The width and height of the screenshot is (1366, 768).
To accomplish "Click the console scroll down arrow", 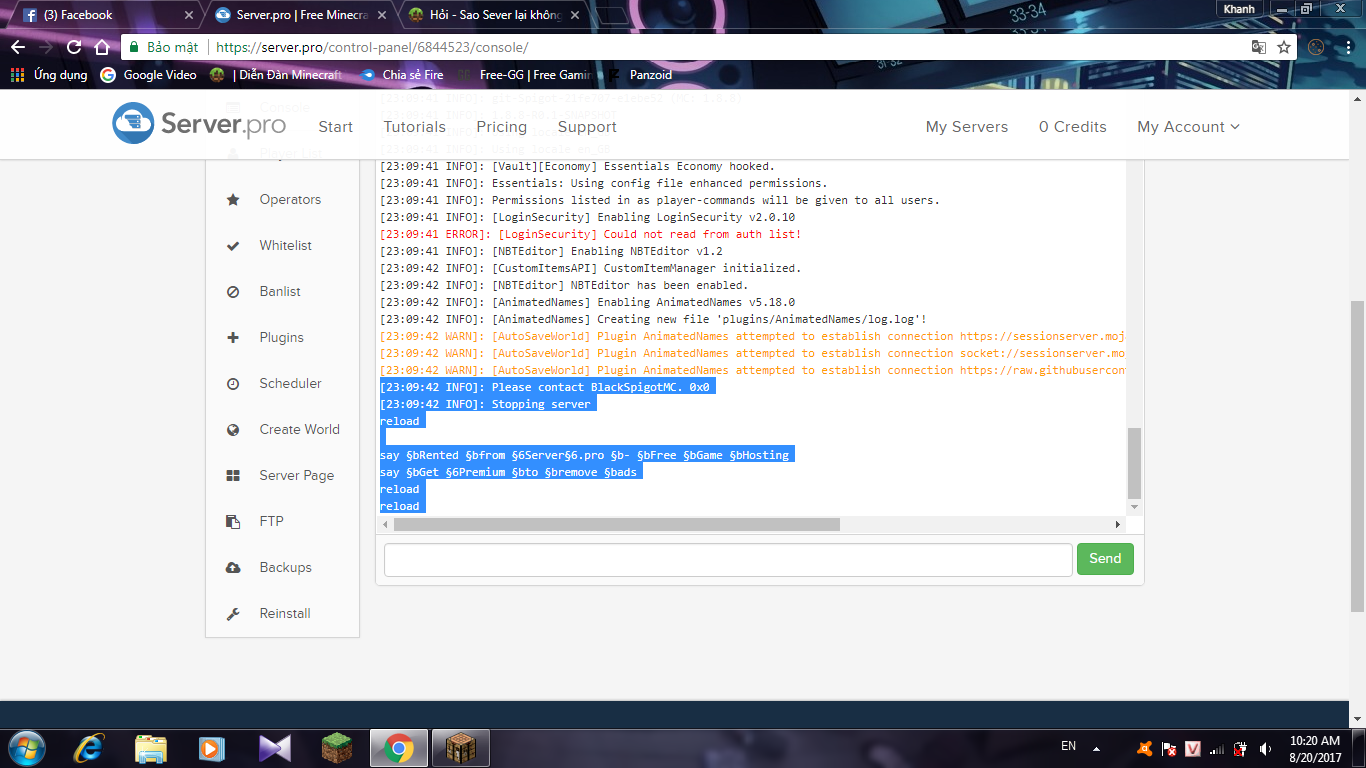I will tap(1134, 507).
